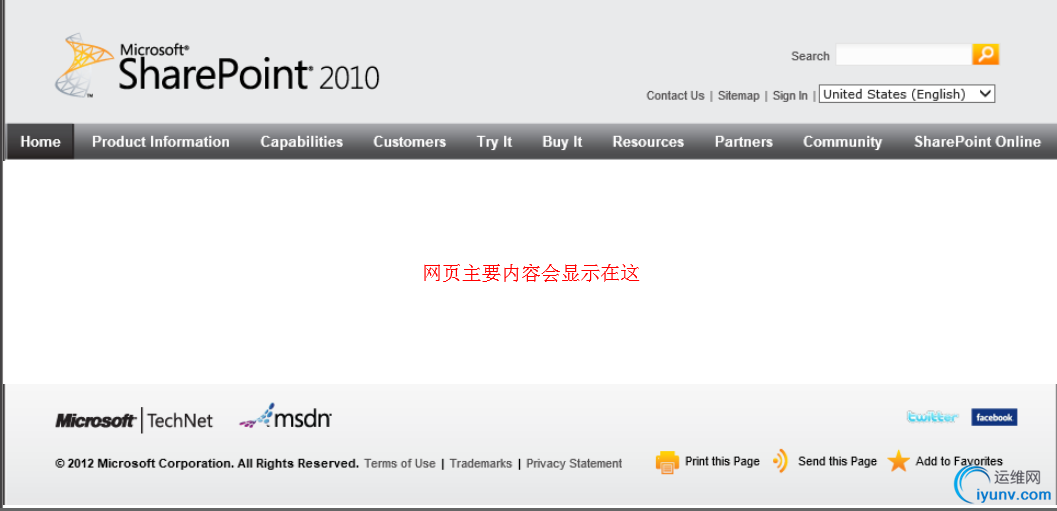The image size is (1057, 511).
Task: Click the Microsoft TechNet logo
Action: (x=134, y=421)
